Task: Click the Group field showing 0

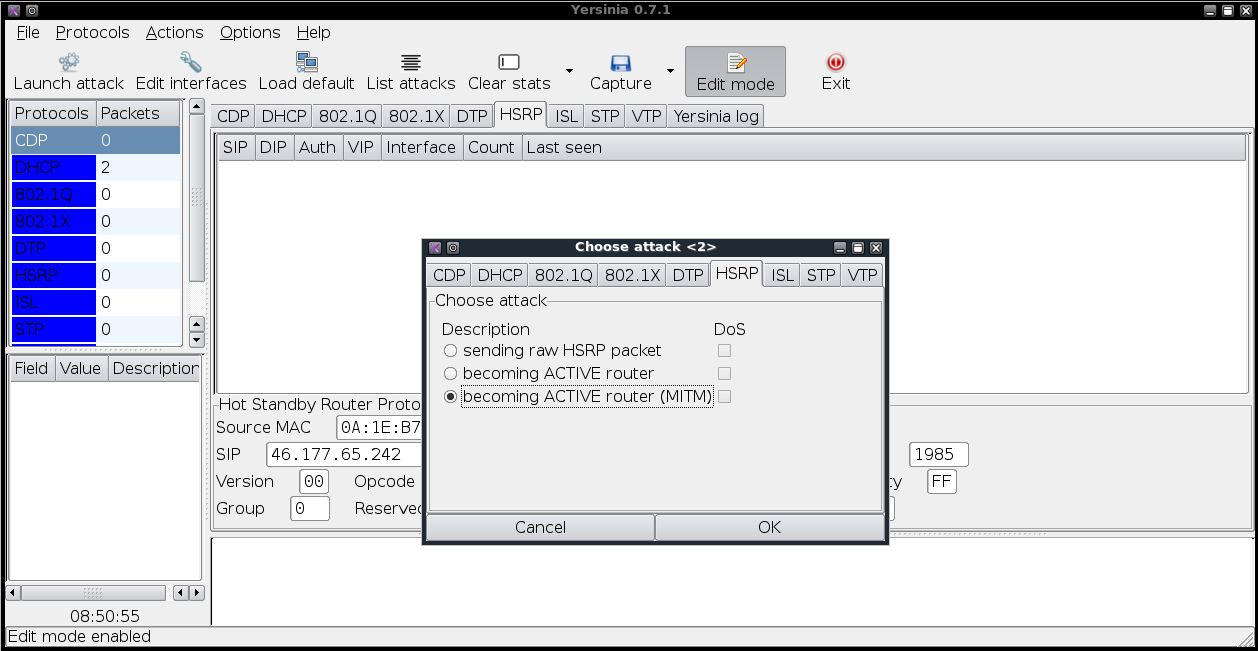Action: (310, 509)
